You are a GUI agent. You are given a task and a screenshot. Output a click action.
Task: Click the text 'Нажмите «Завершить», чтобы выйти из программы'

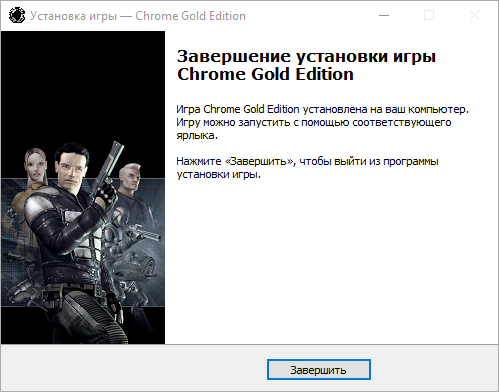(307, 161)
